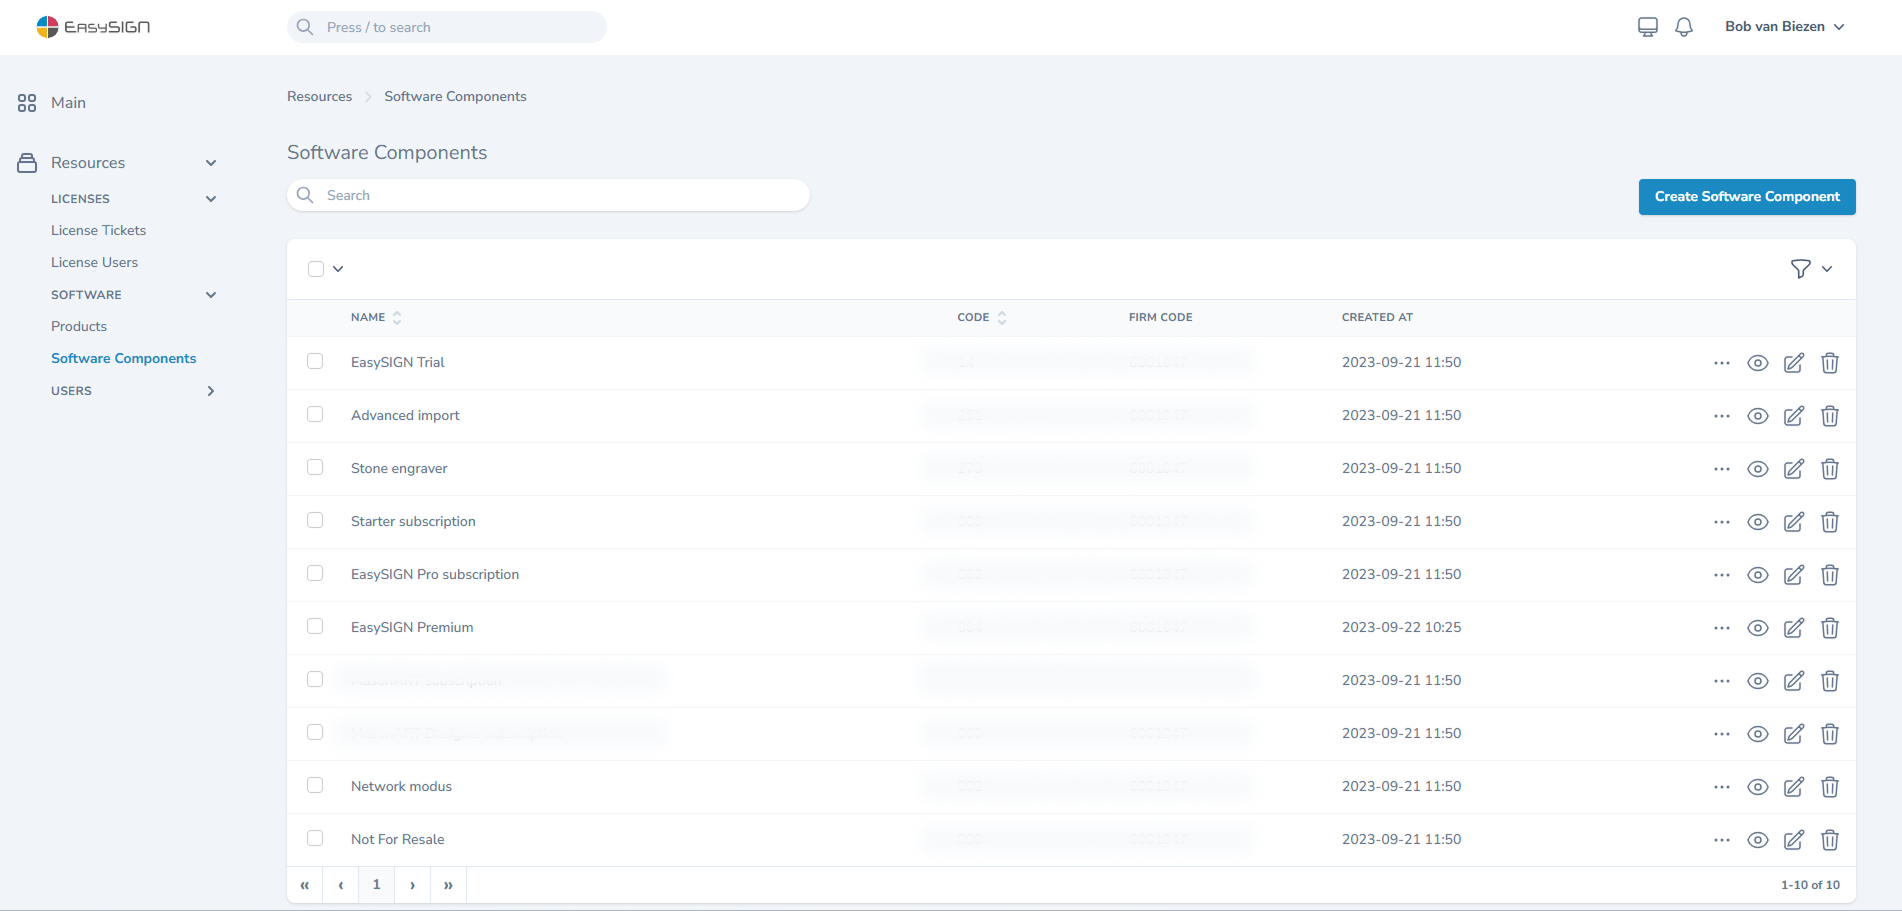View the Network modus component
This screenshot has width=1902, height=911.
pos(1758,787)
